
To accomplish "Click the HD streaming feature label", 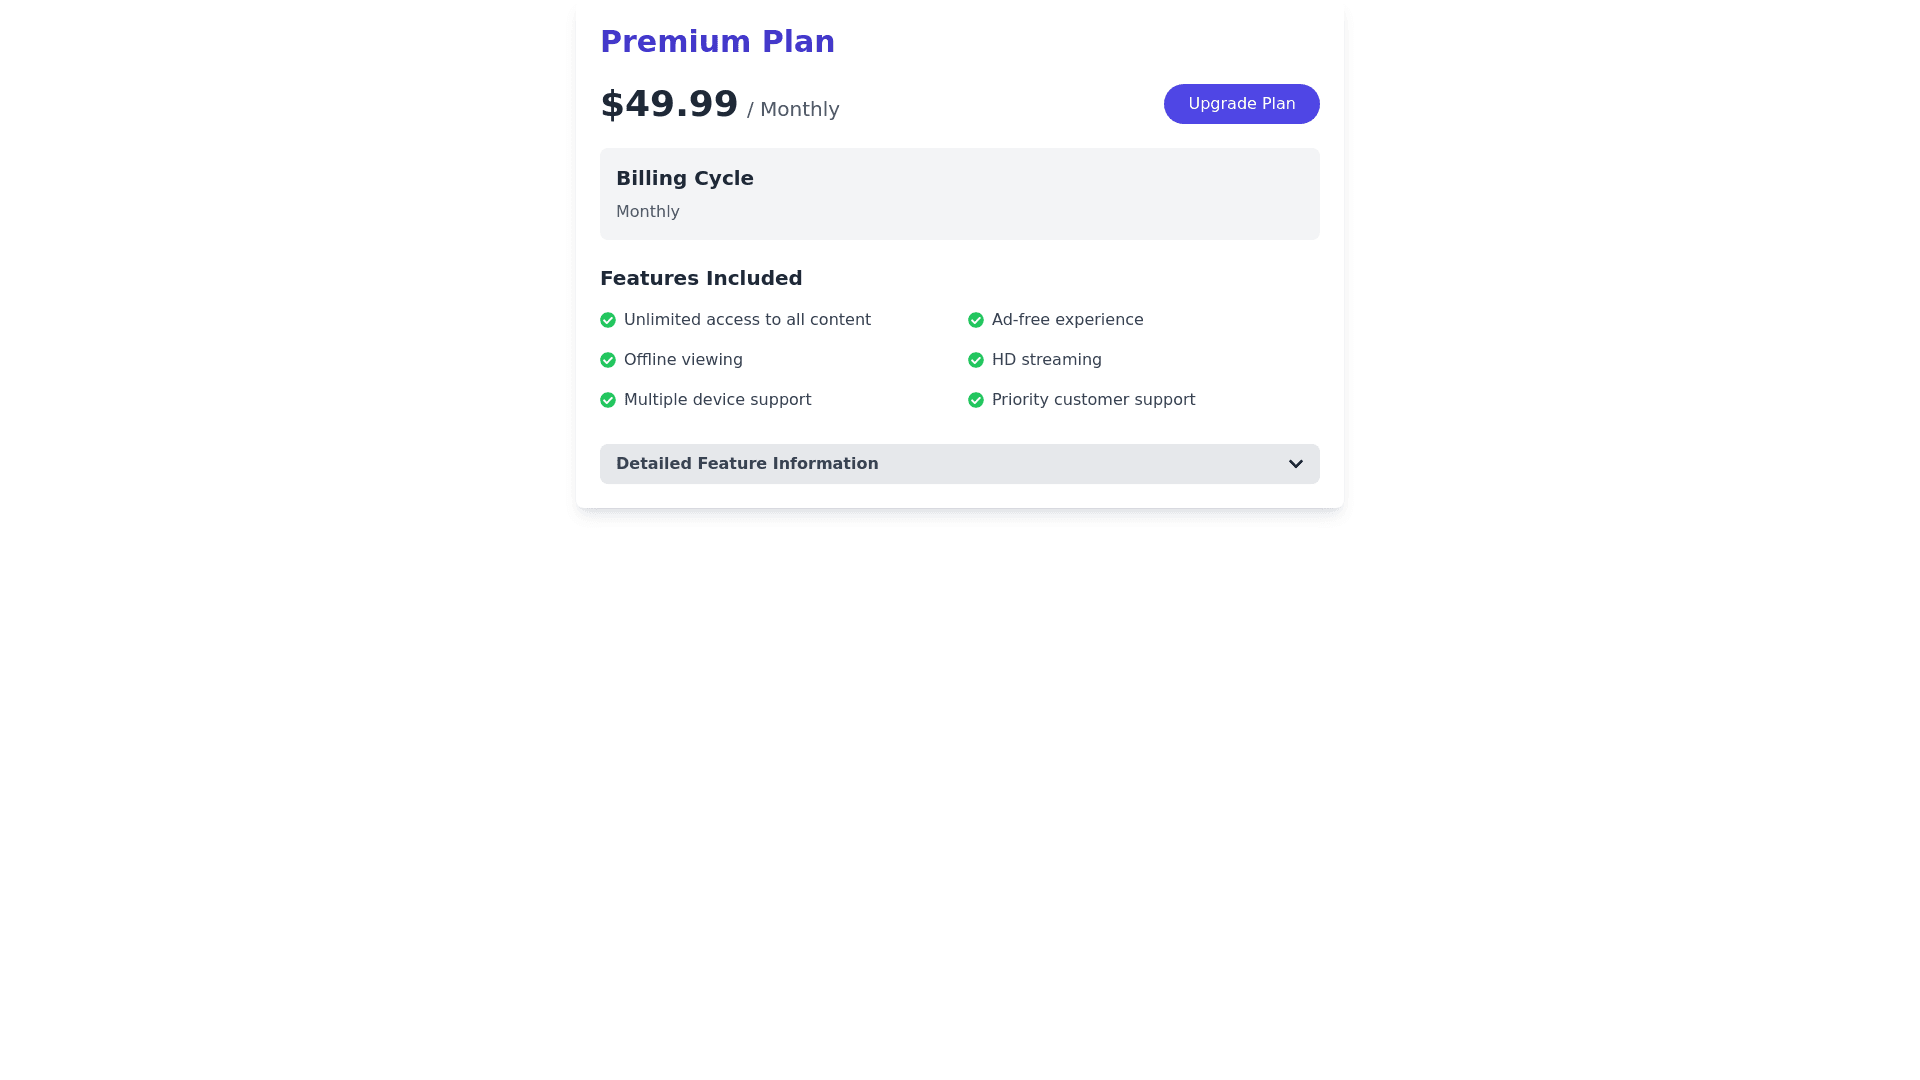I will tap(1046, 360).
